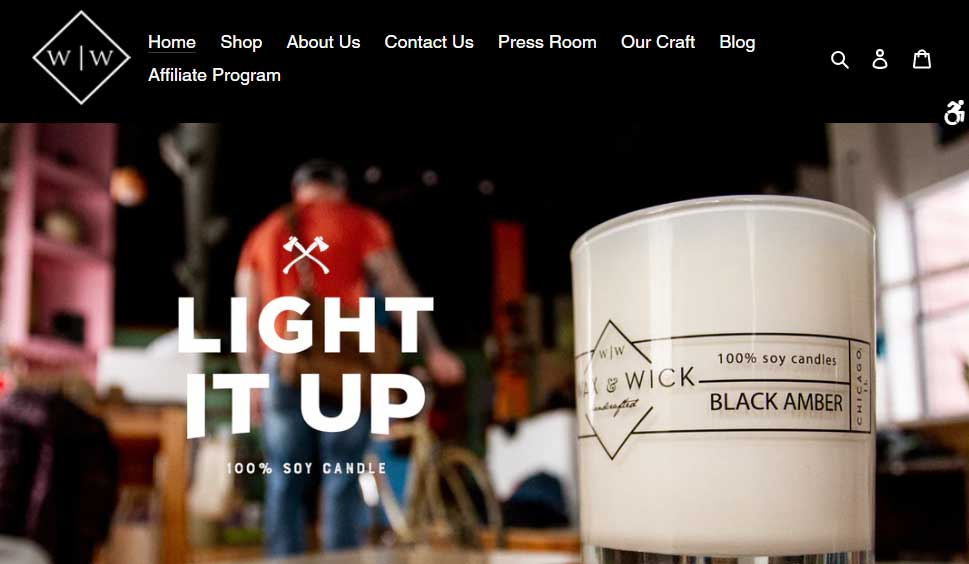
Task: Open the search magnifier icon
Action: tap(839, 59)
